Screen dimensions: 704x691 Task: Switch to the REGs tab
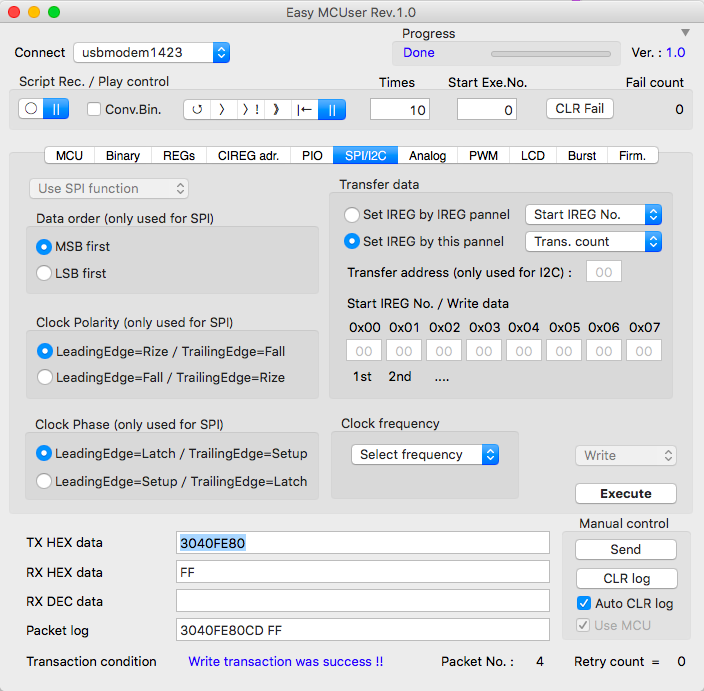(179, 155)
